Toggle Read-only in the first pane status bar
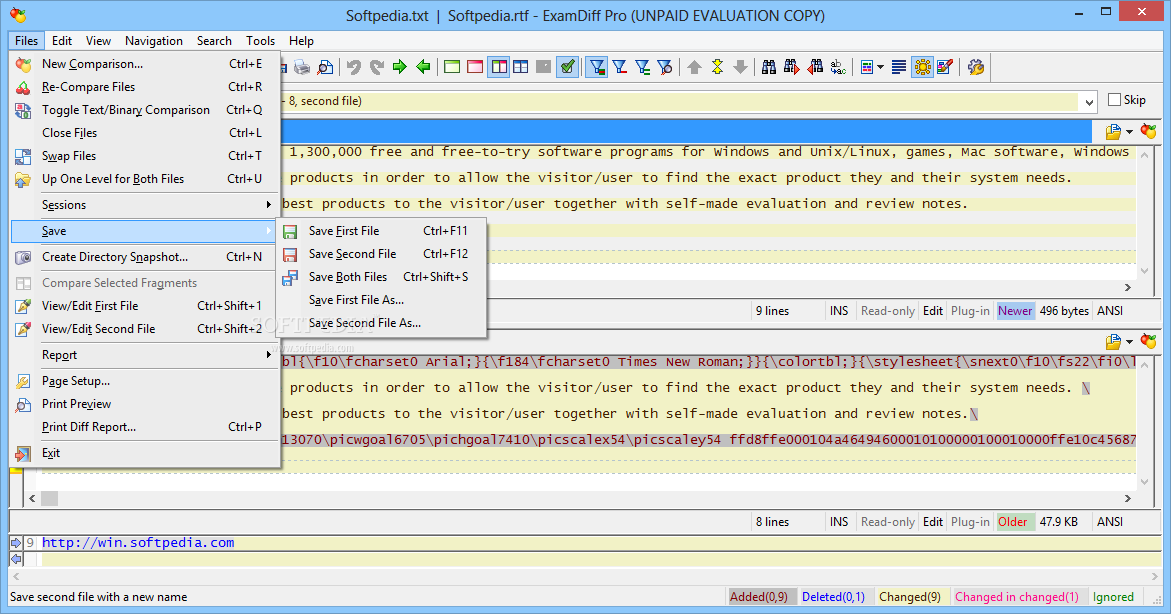Screen dimensions: 1171x614 [x=887, y=311]
